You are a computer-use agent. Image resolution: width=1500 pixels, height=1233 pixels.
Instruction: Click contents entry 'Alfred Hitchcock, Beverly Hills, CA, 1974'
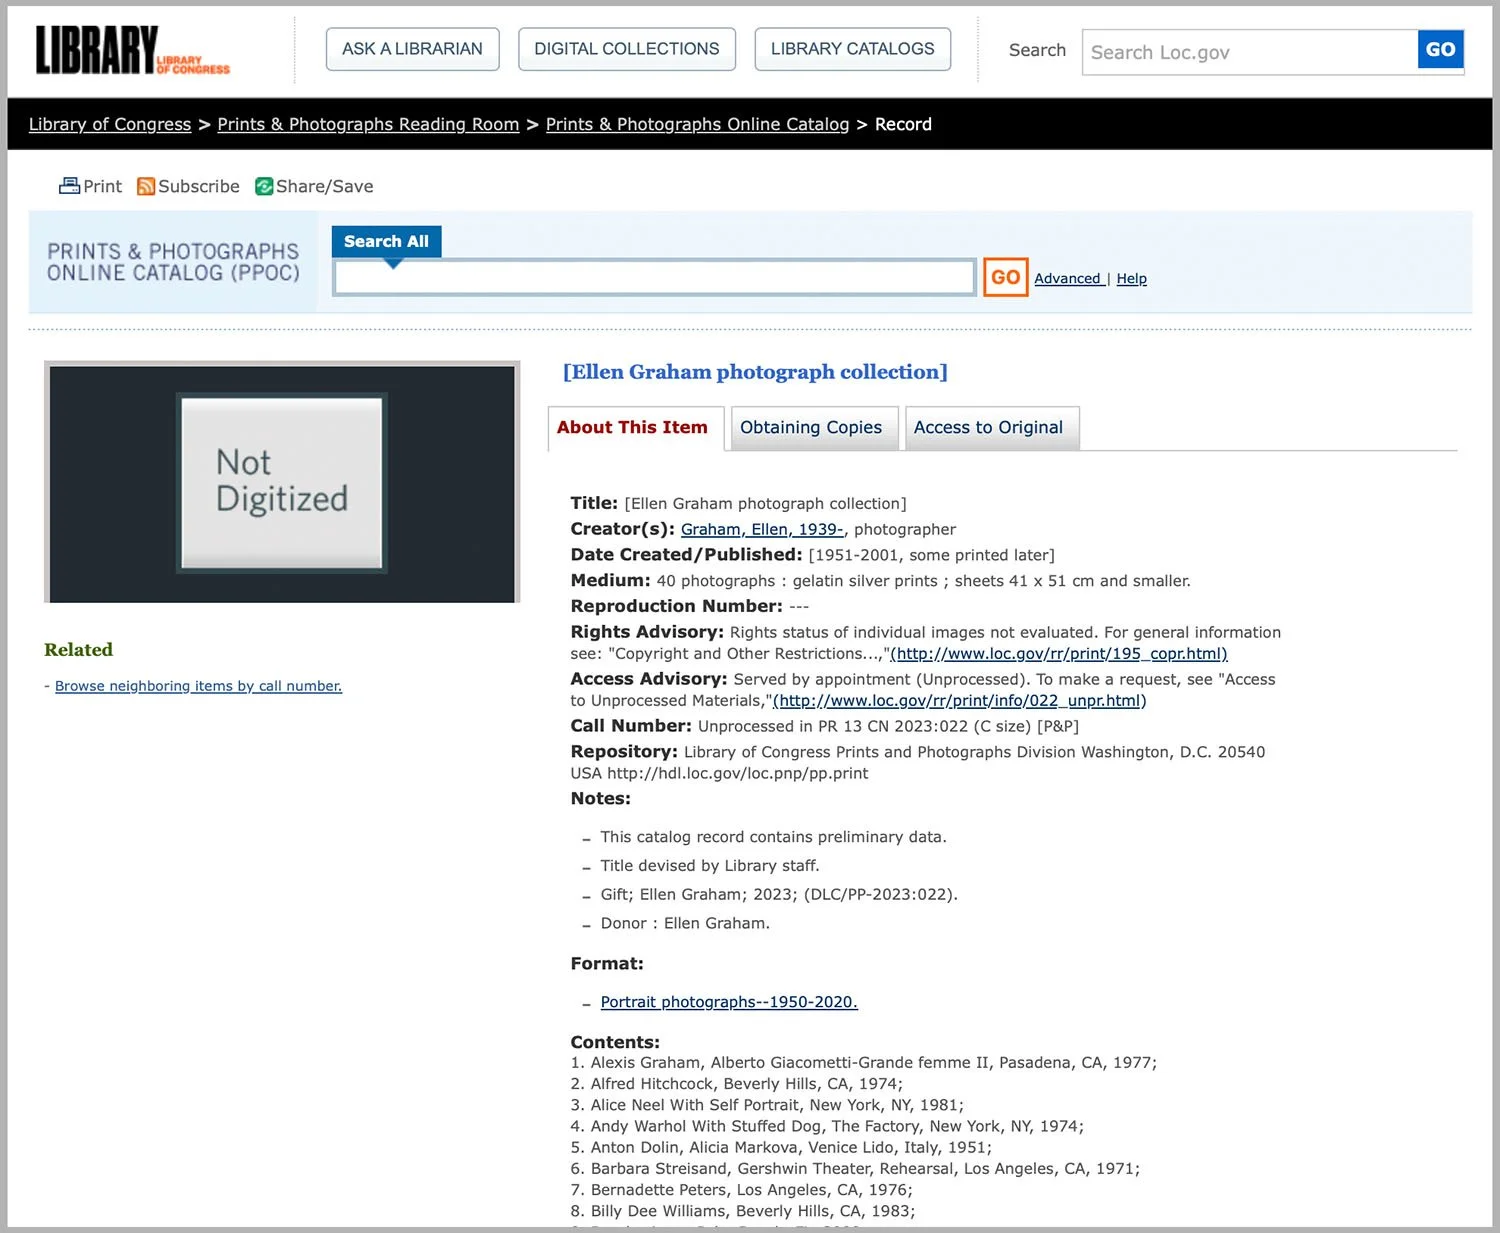[745, 1084]
